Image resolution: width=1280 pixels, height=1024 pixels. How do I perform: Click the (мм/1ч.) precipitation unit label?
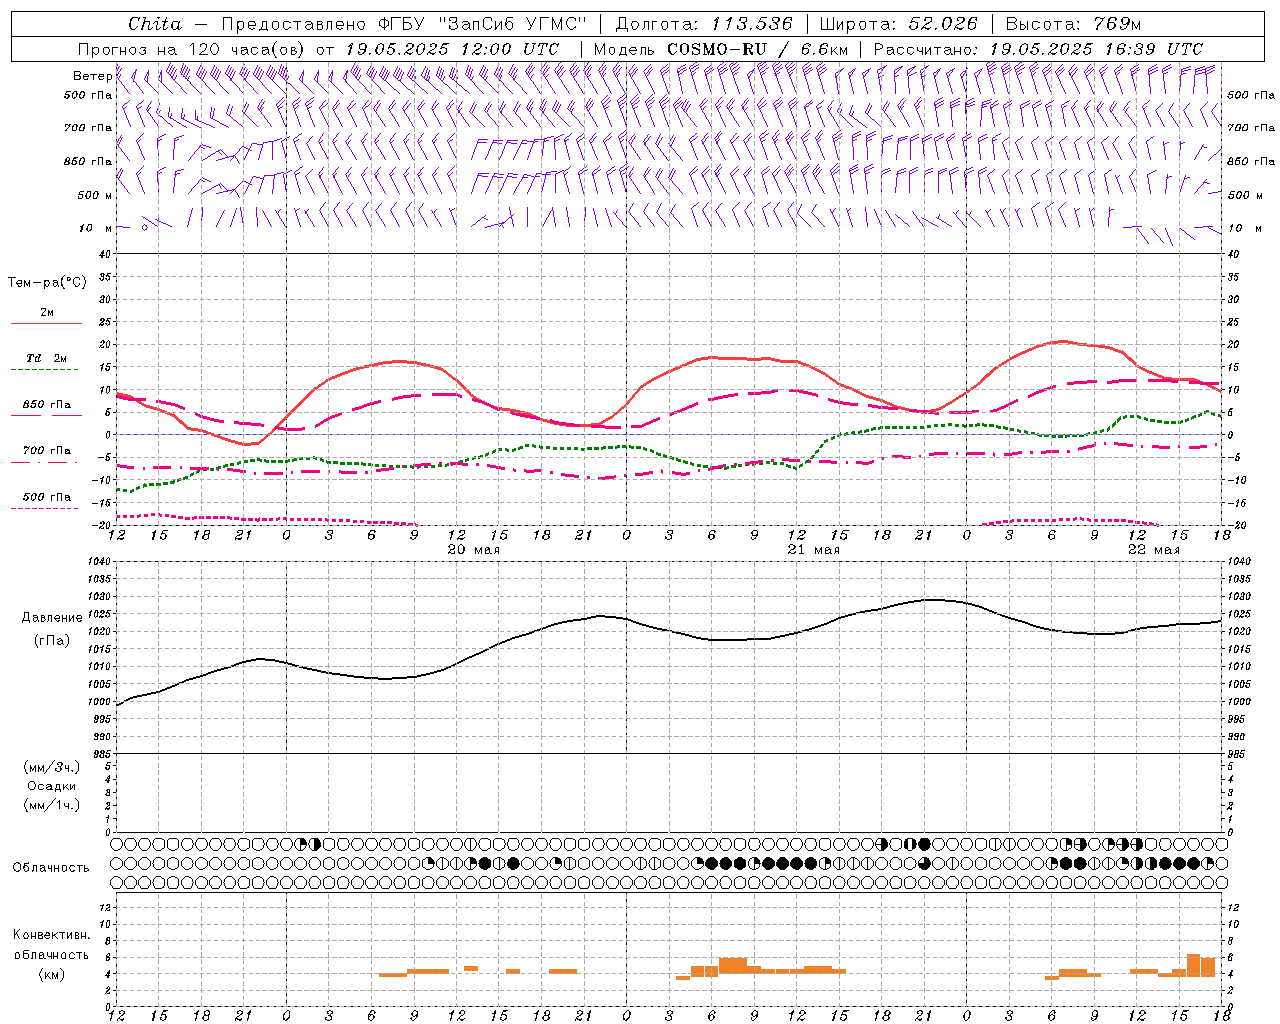coord(52,805)
